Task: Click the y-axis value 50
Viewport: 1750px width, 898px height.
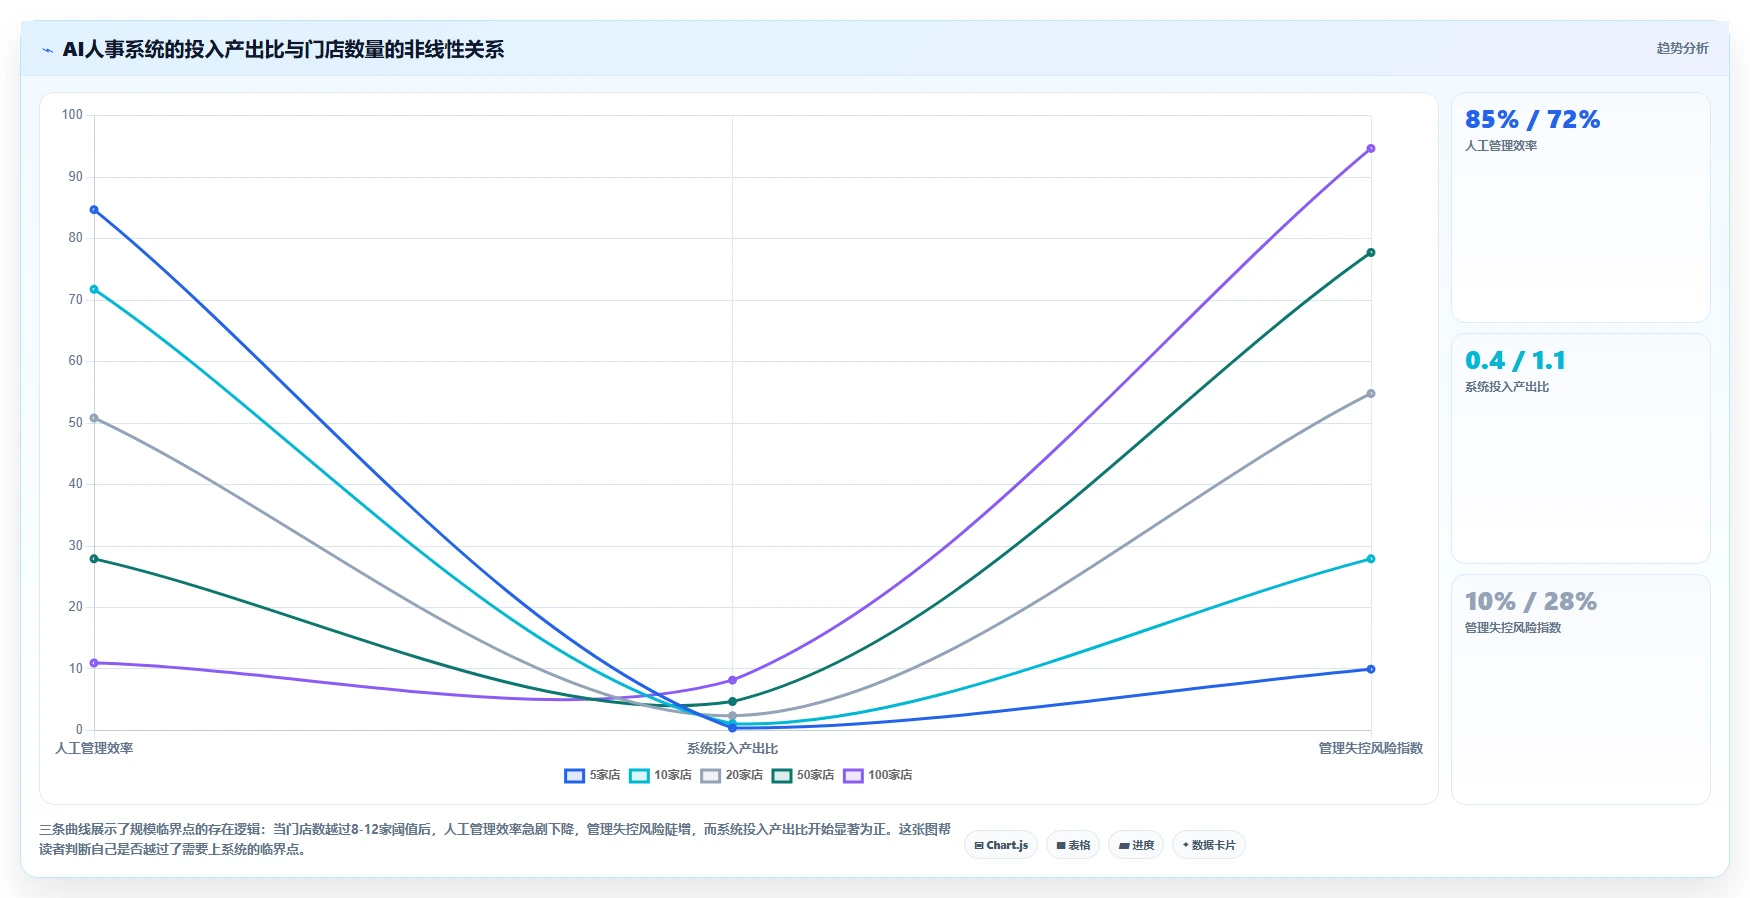Action: coord(75,423)
